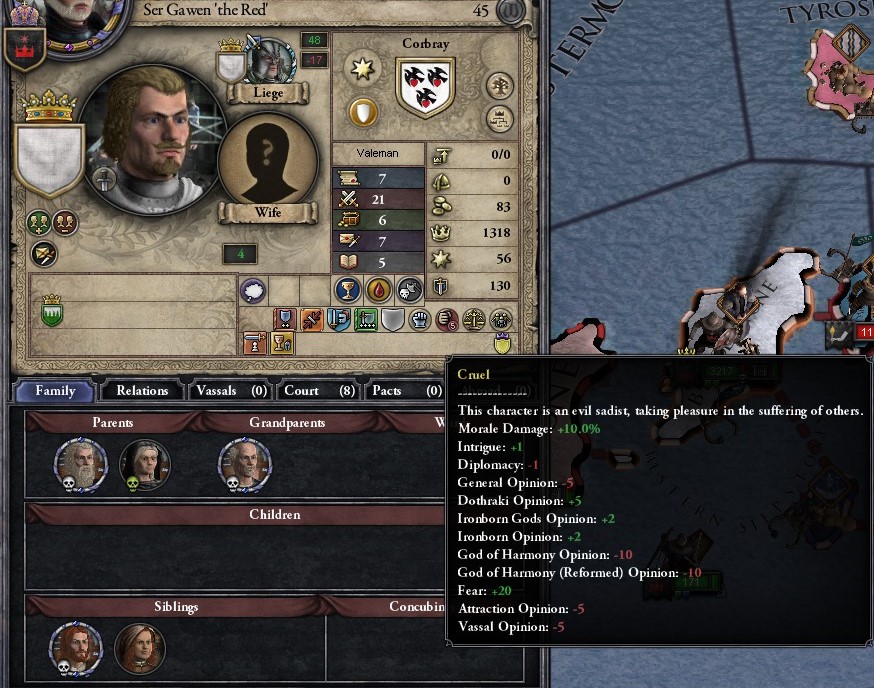Click the dynasty tree button
The image size is (874, 688).
coord(499,86)
